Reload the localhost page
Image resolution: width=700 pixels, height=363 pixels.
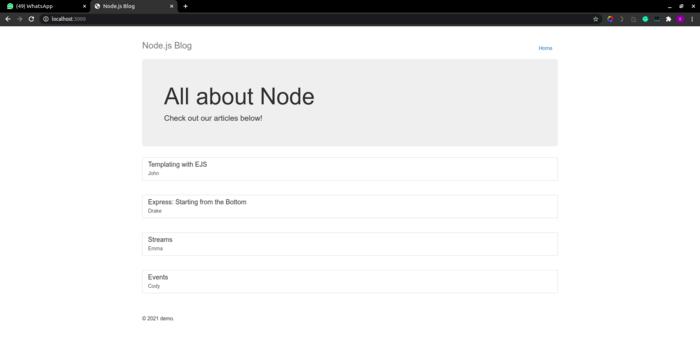click(31, 19)
